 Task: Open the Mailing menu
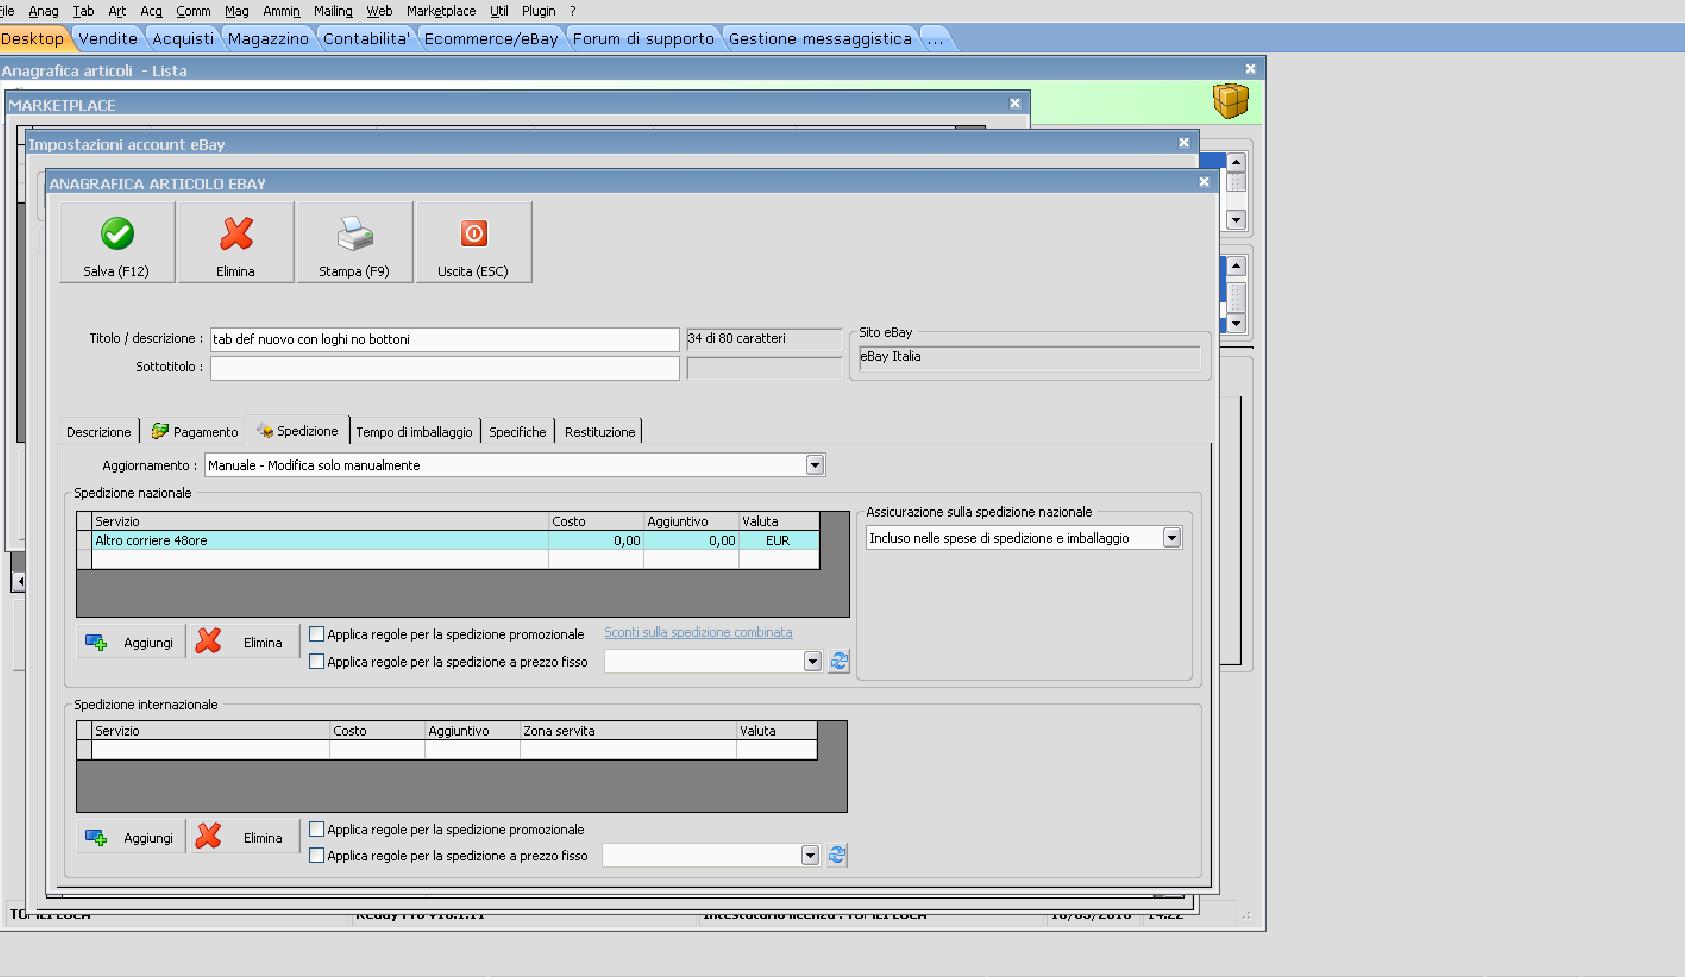pyautogui.click(x=333, y=11)
